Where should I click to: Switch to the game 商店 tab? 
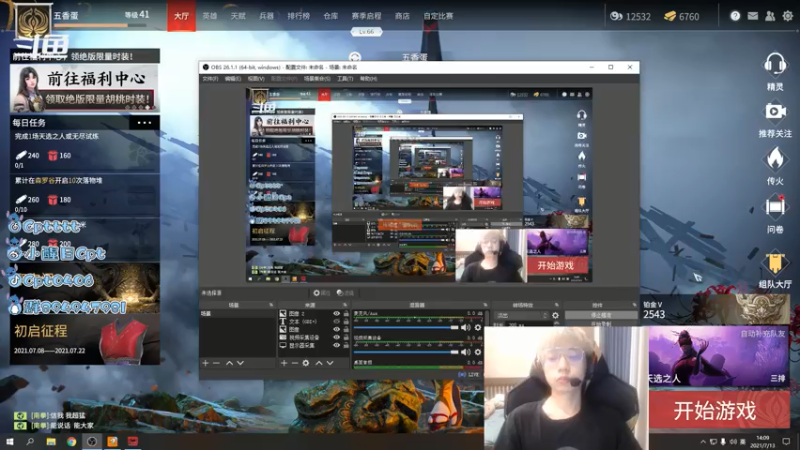402,16
